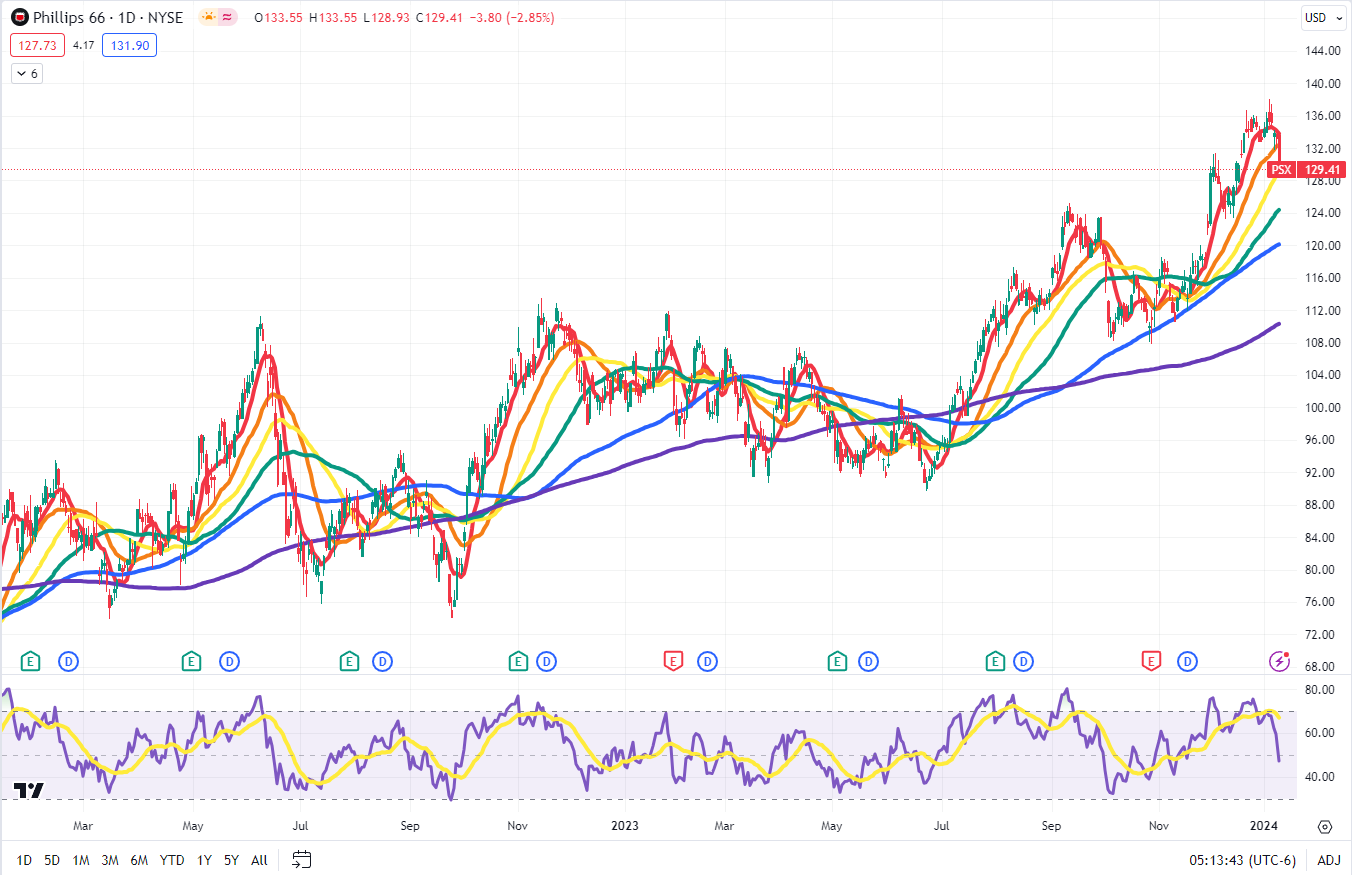Open chart settings gear near price scale

tap(1325, 826)
